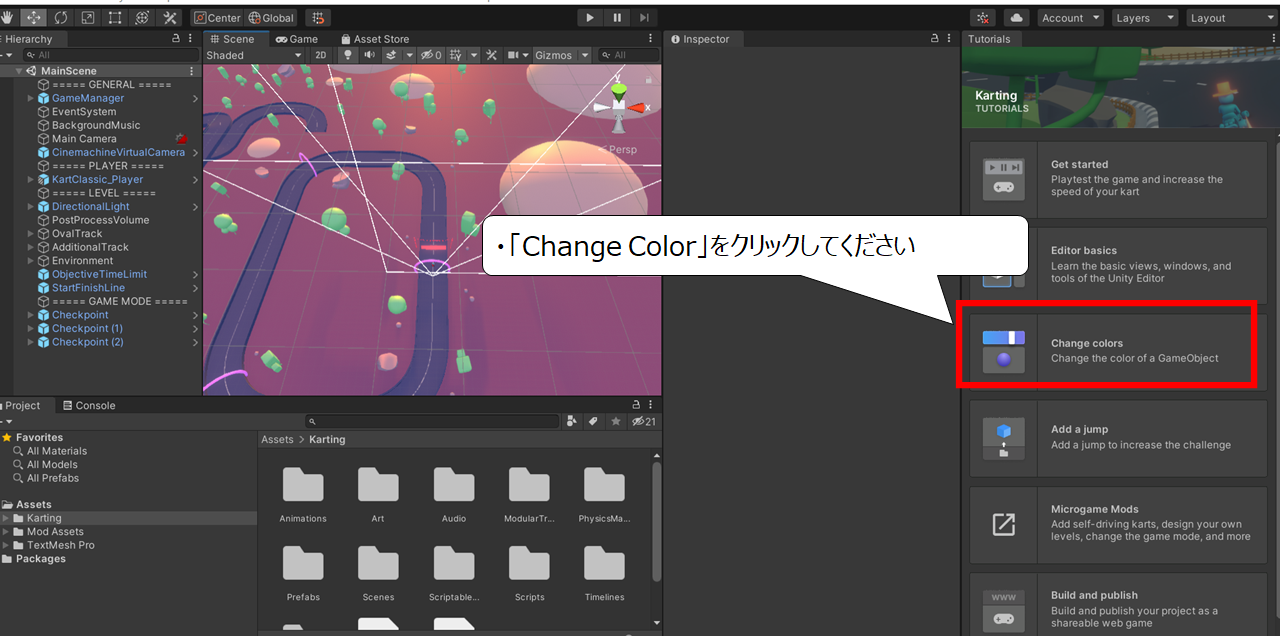Switch to the Asset Store tab

coord(375,39)
